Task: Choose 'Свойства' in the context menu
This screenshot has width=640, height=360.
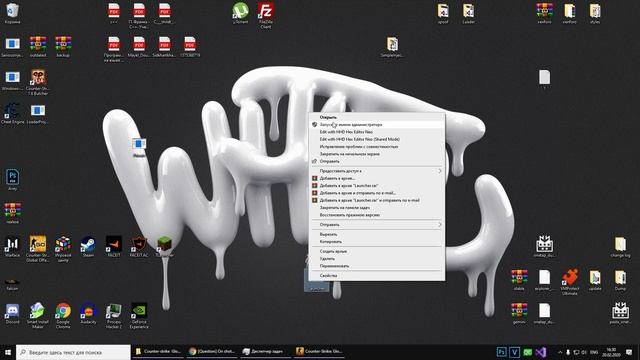Action: point(377,276)
